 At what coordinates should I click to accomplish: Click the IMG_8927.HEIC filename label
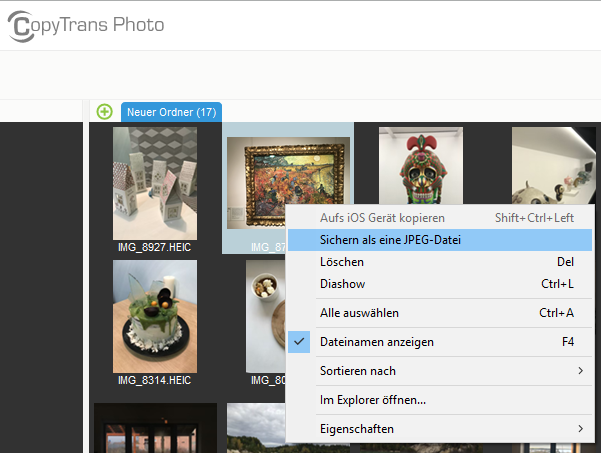point(154,247)
